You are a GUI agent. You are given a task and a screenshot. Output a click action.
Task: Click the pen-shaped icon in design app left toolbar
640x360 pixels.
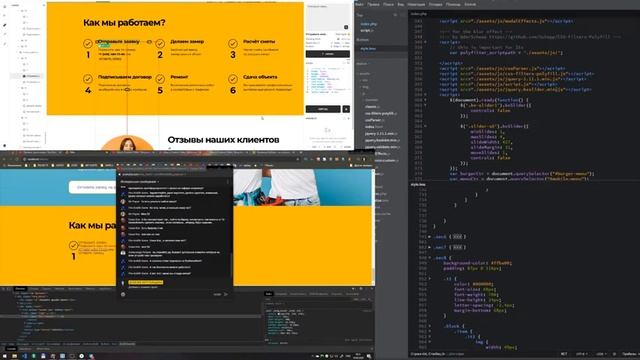point(5,25)
